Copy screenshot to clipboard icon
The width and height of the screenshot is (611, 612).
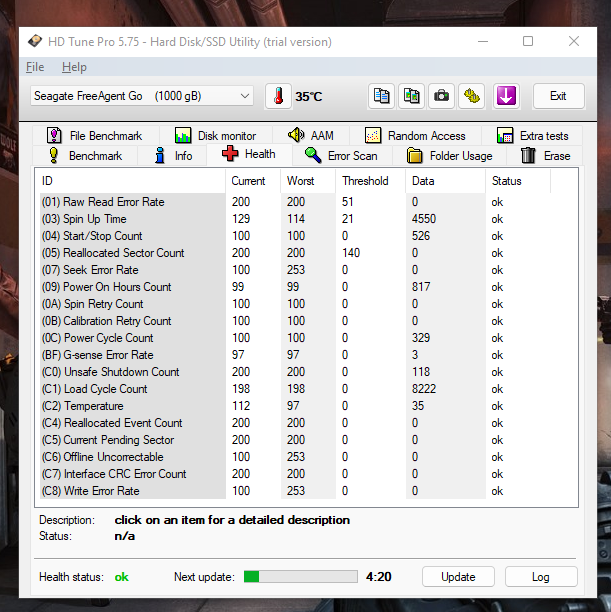tap(411, 96)
